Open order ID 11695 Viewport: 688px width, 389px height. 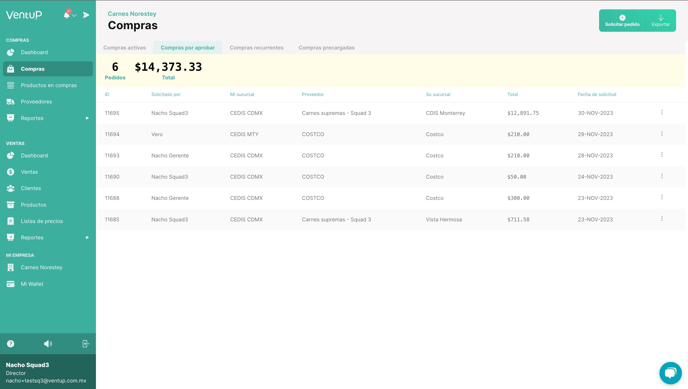[112, 113]
